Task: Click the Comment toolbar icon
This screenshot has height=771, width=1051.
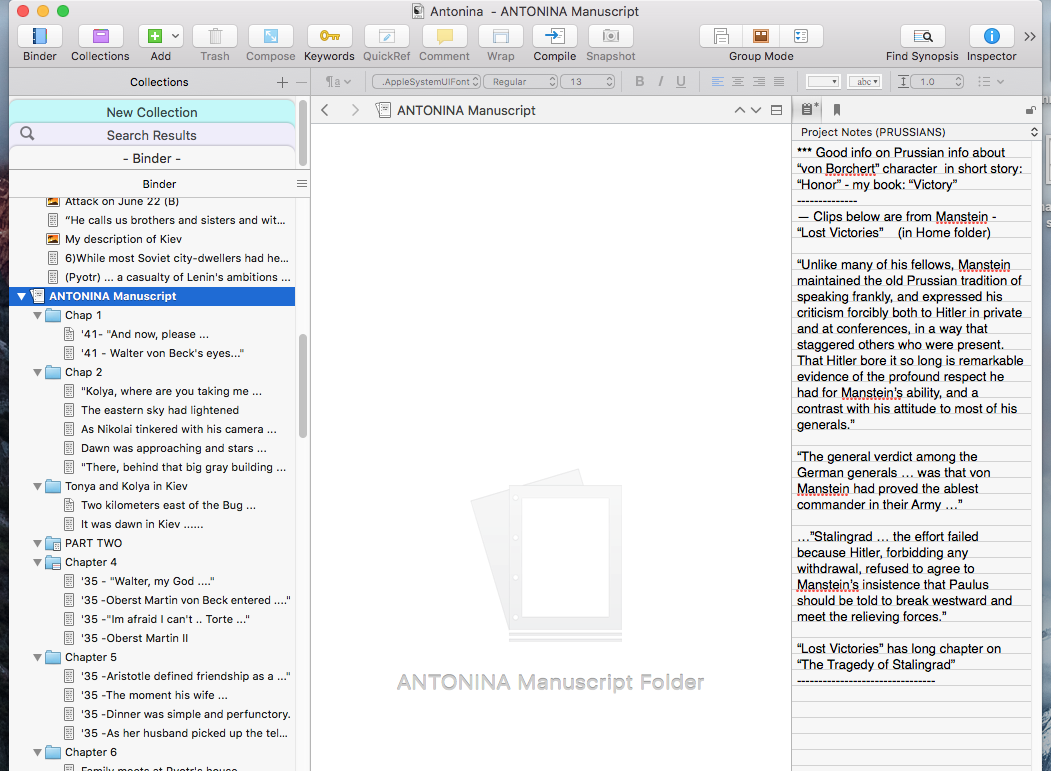Action: [x=444, y=36]
